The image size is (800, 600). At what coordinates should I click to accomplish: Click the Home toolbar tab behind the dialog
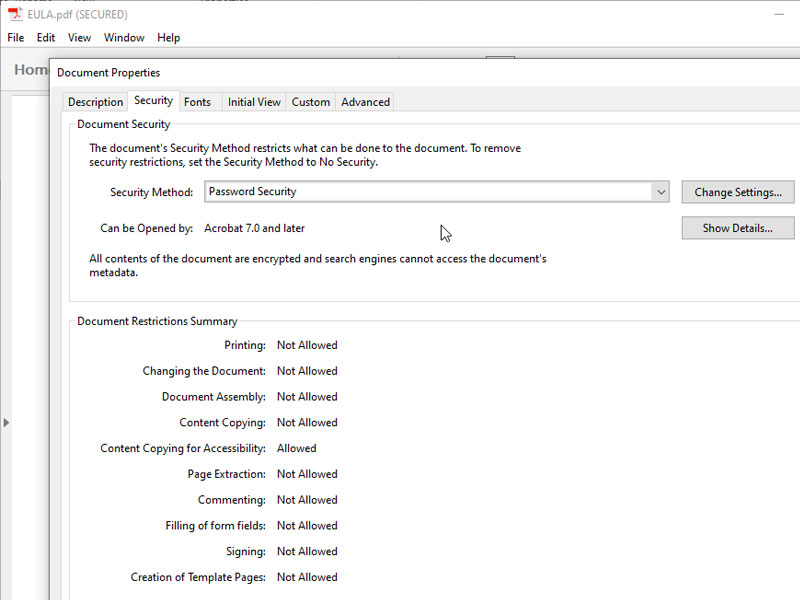(31, 69)
